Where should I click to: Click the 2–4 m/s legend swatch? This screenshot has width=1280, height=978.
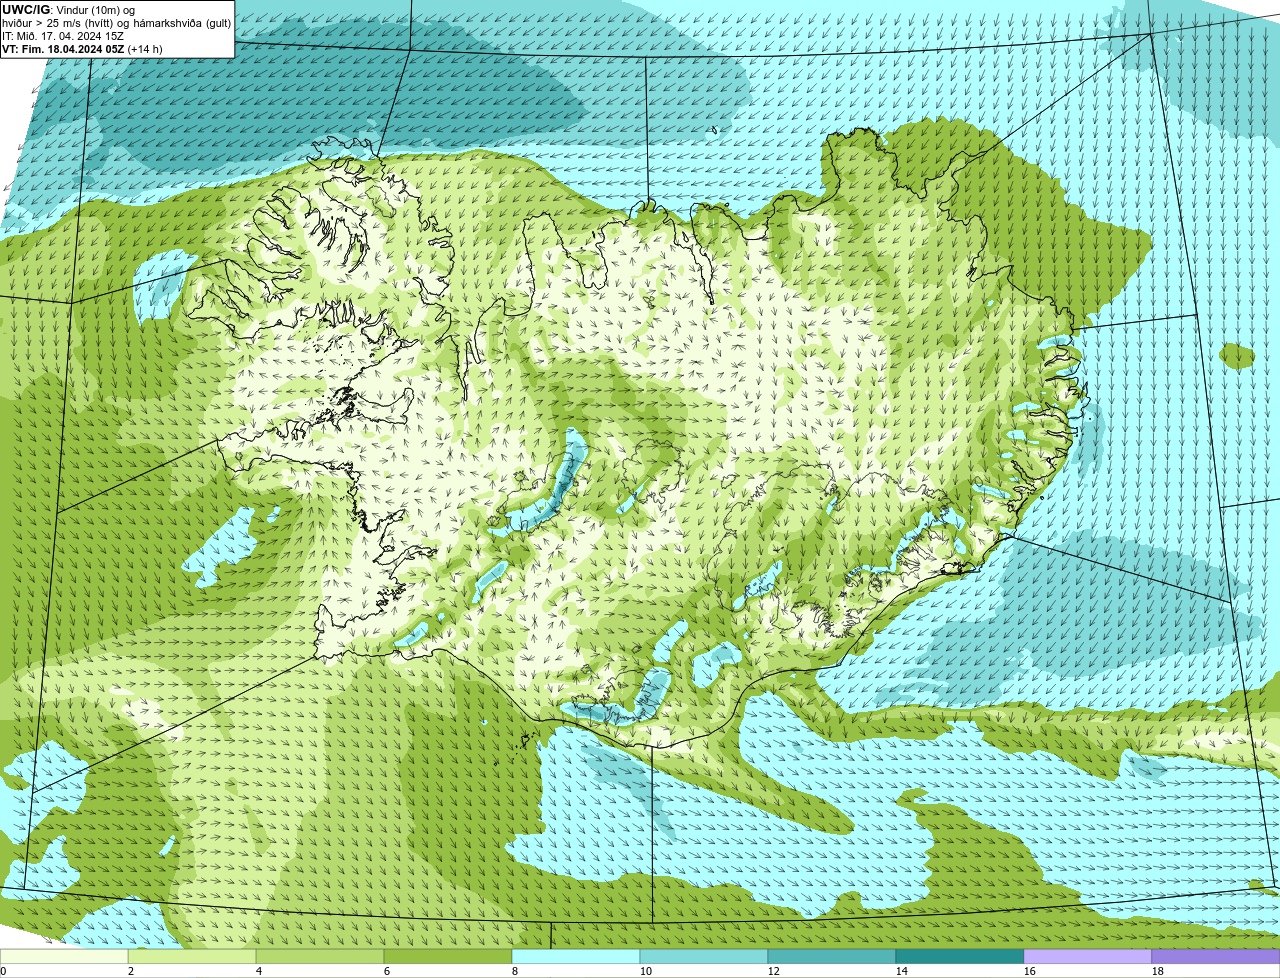[192, 956]
